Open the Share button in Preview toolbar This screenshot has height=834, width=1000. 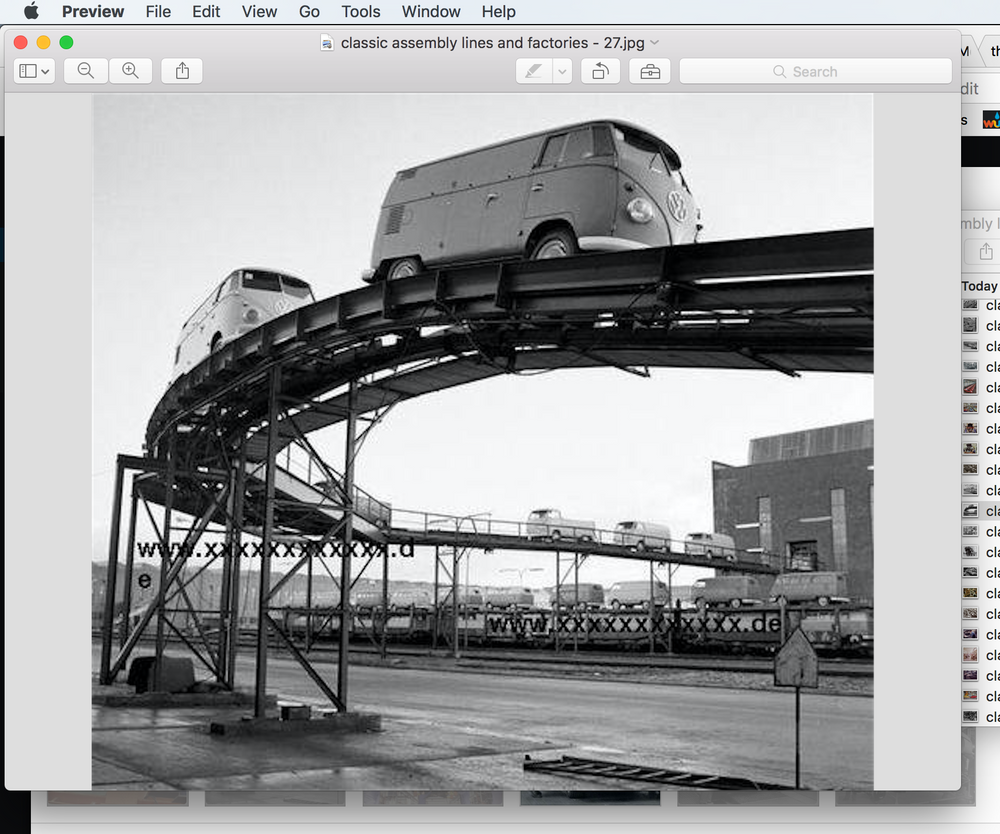(x=182, y=71)
